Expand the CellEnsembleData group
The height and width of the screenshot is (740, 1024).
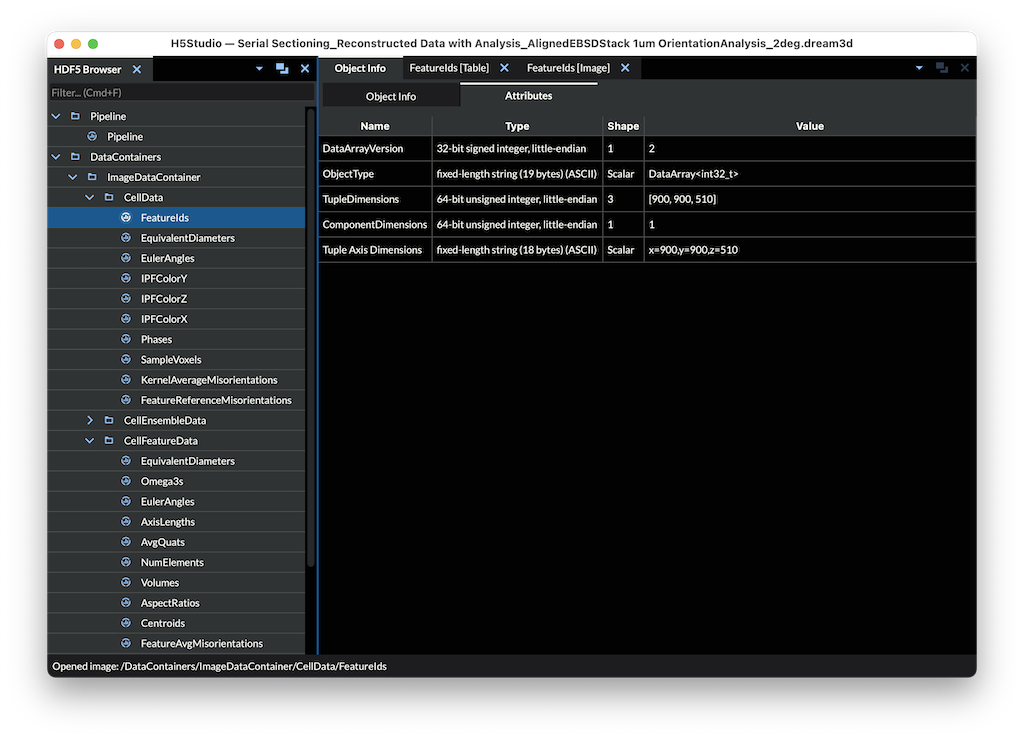click(x=89, y=421)
